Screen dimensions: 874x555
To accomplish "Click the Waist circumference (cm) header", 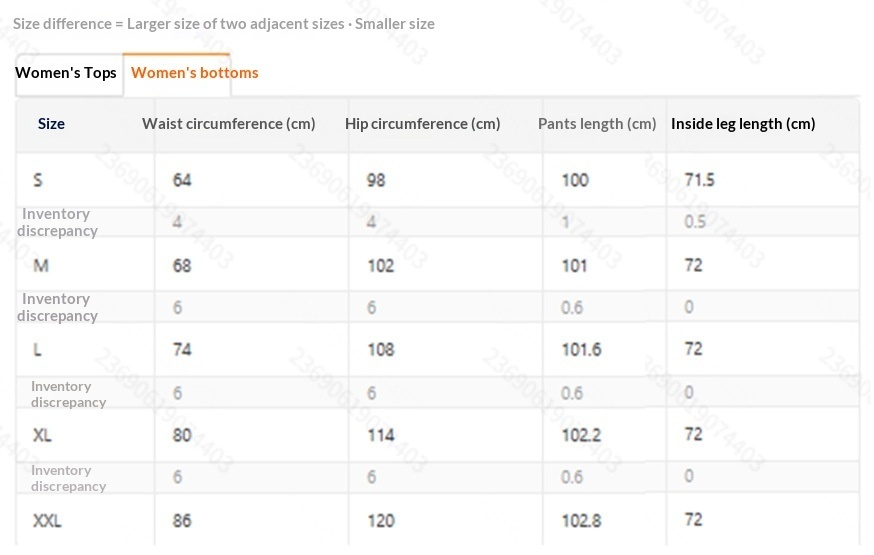I will pyautogui.click(x=229, y=124).
